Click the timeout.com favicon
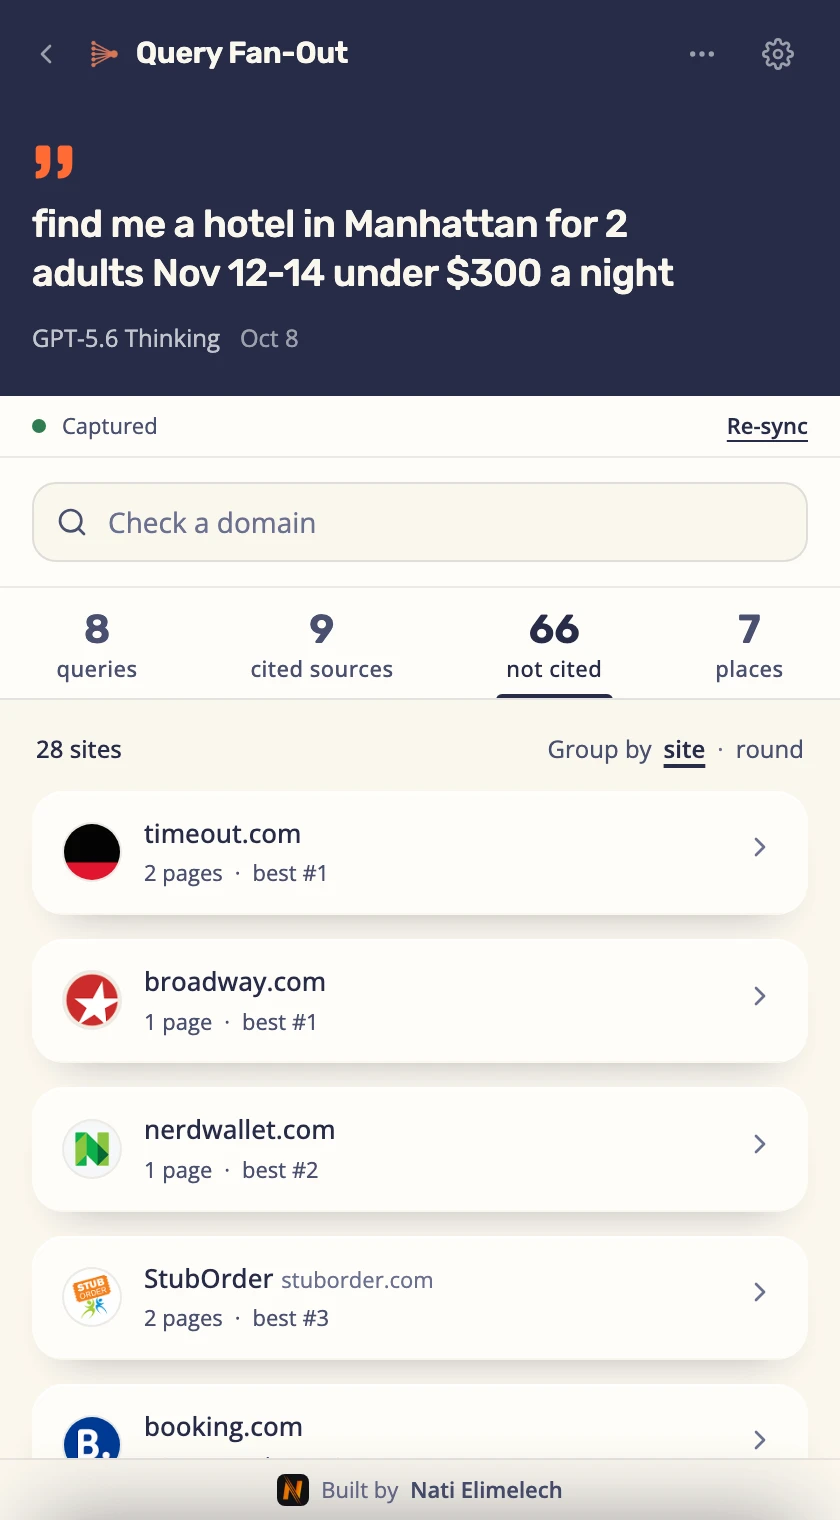 coord(92,852)
